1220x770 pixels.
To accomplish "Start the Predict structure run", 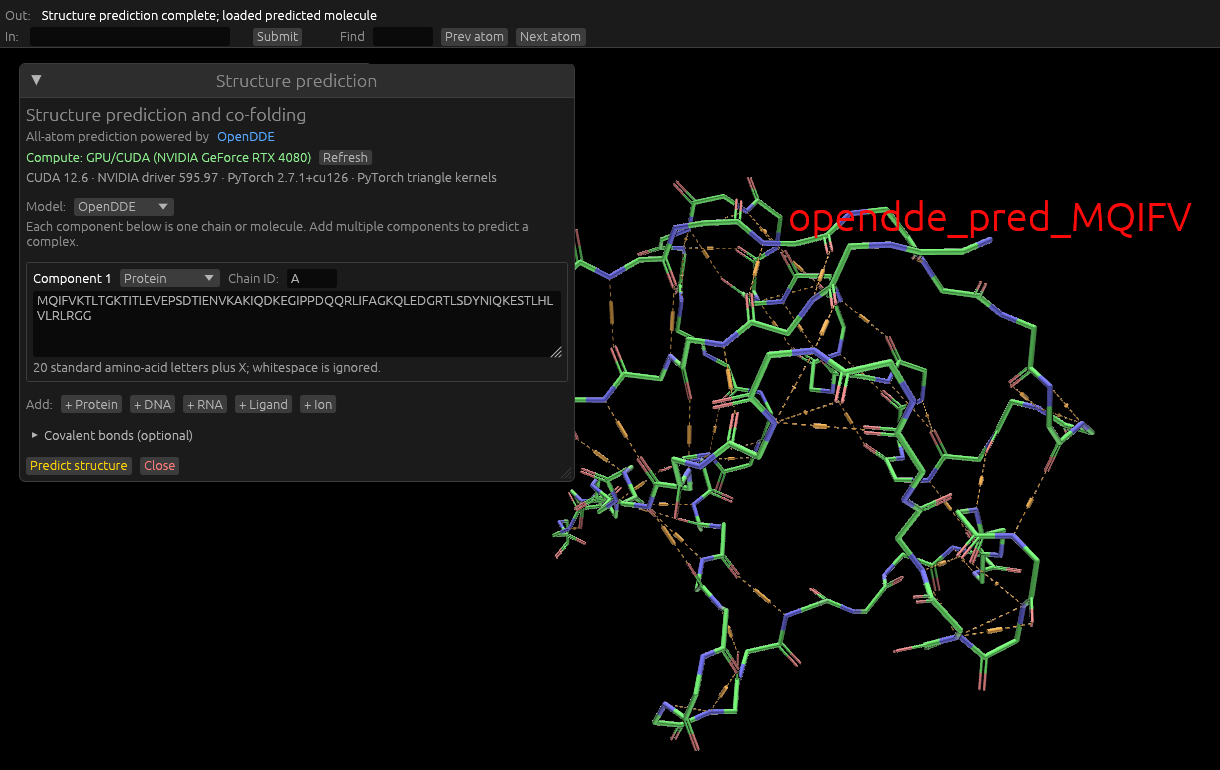I will coord(79,466).
